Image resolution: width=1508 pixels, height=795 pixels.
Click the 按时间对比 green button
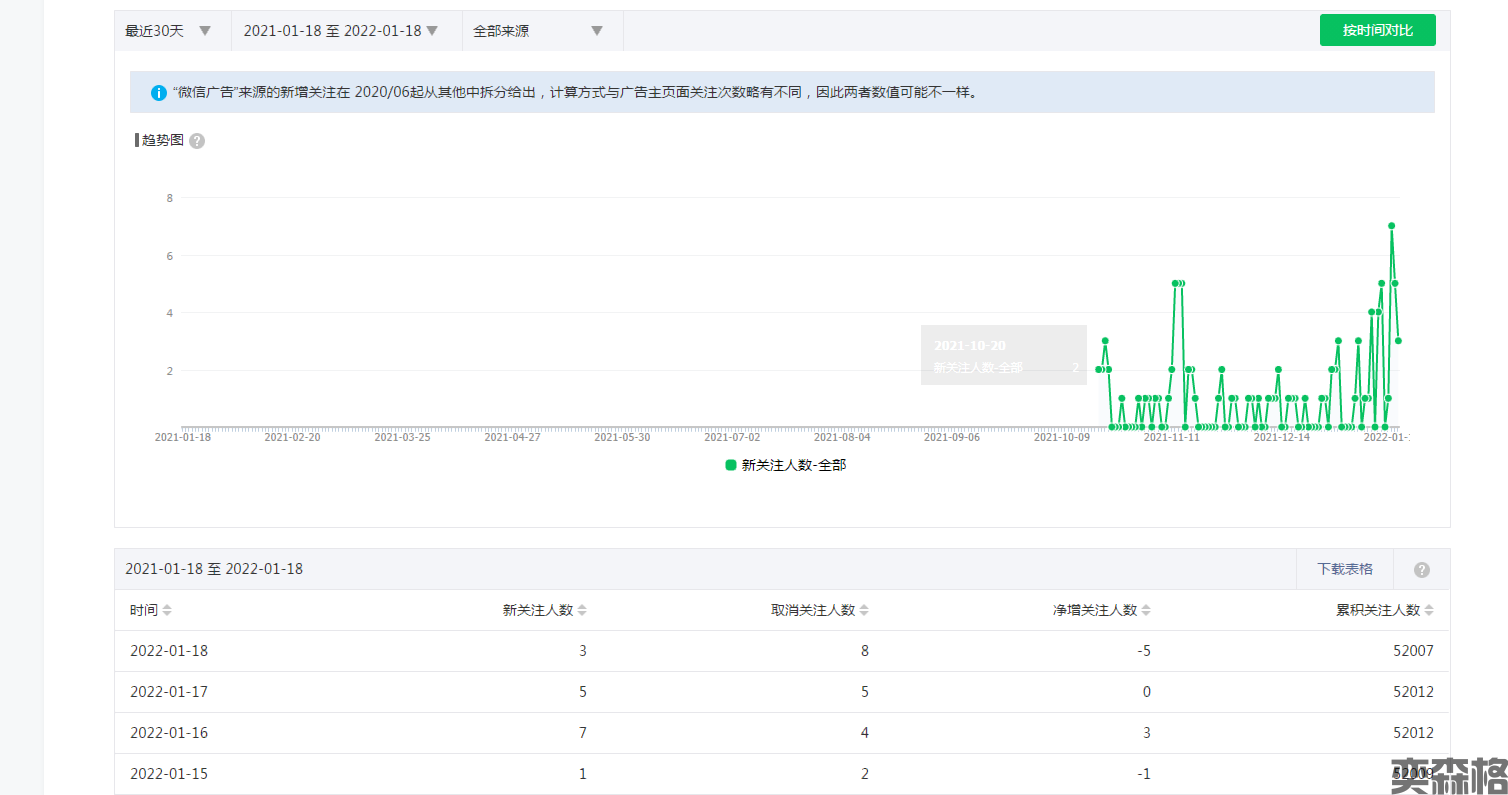(x=1377, y=30)
